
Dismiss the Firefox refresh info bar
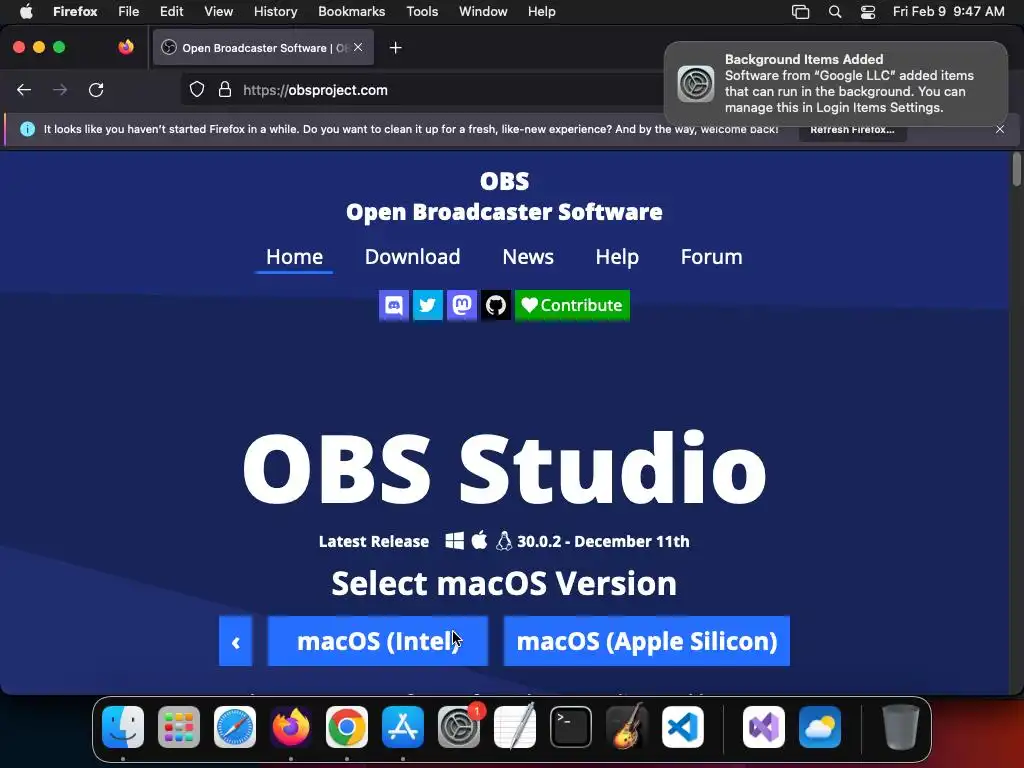pyautogui.click(x=1000, y=129)
